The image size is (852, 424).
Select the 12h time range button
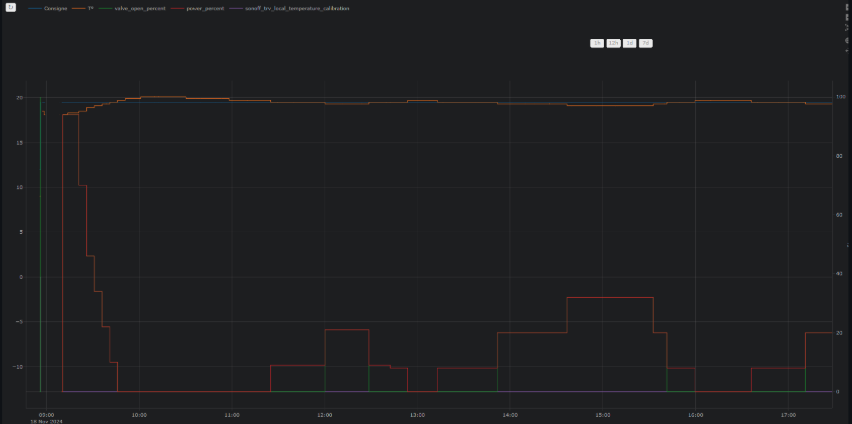click(613, 43)
